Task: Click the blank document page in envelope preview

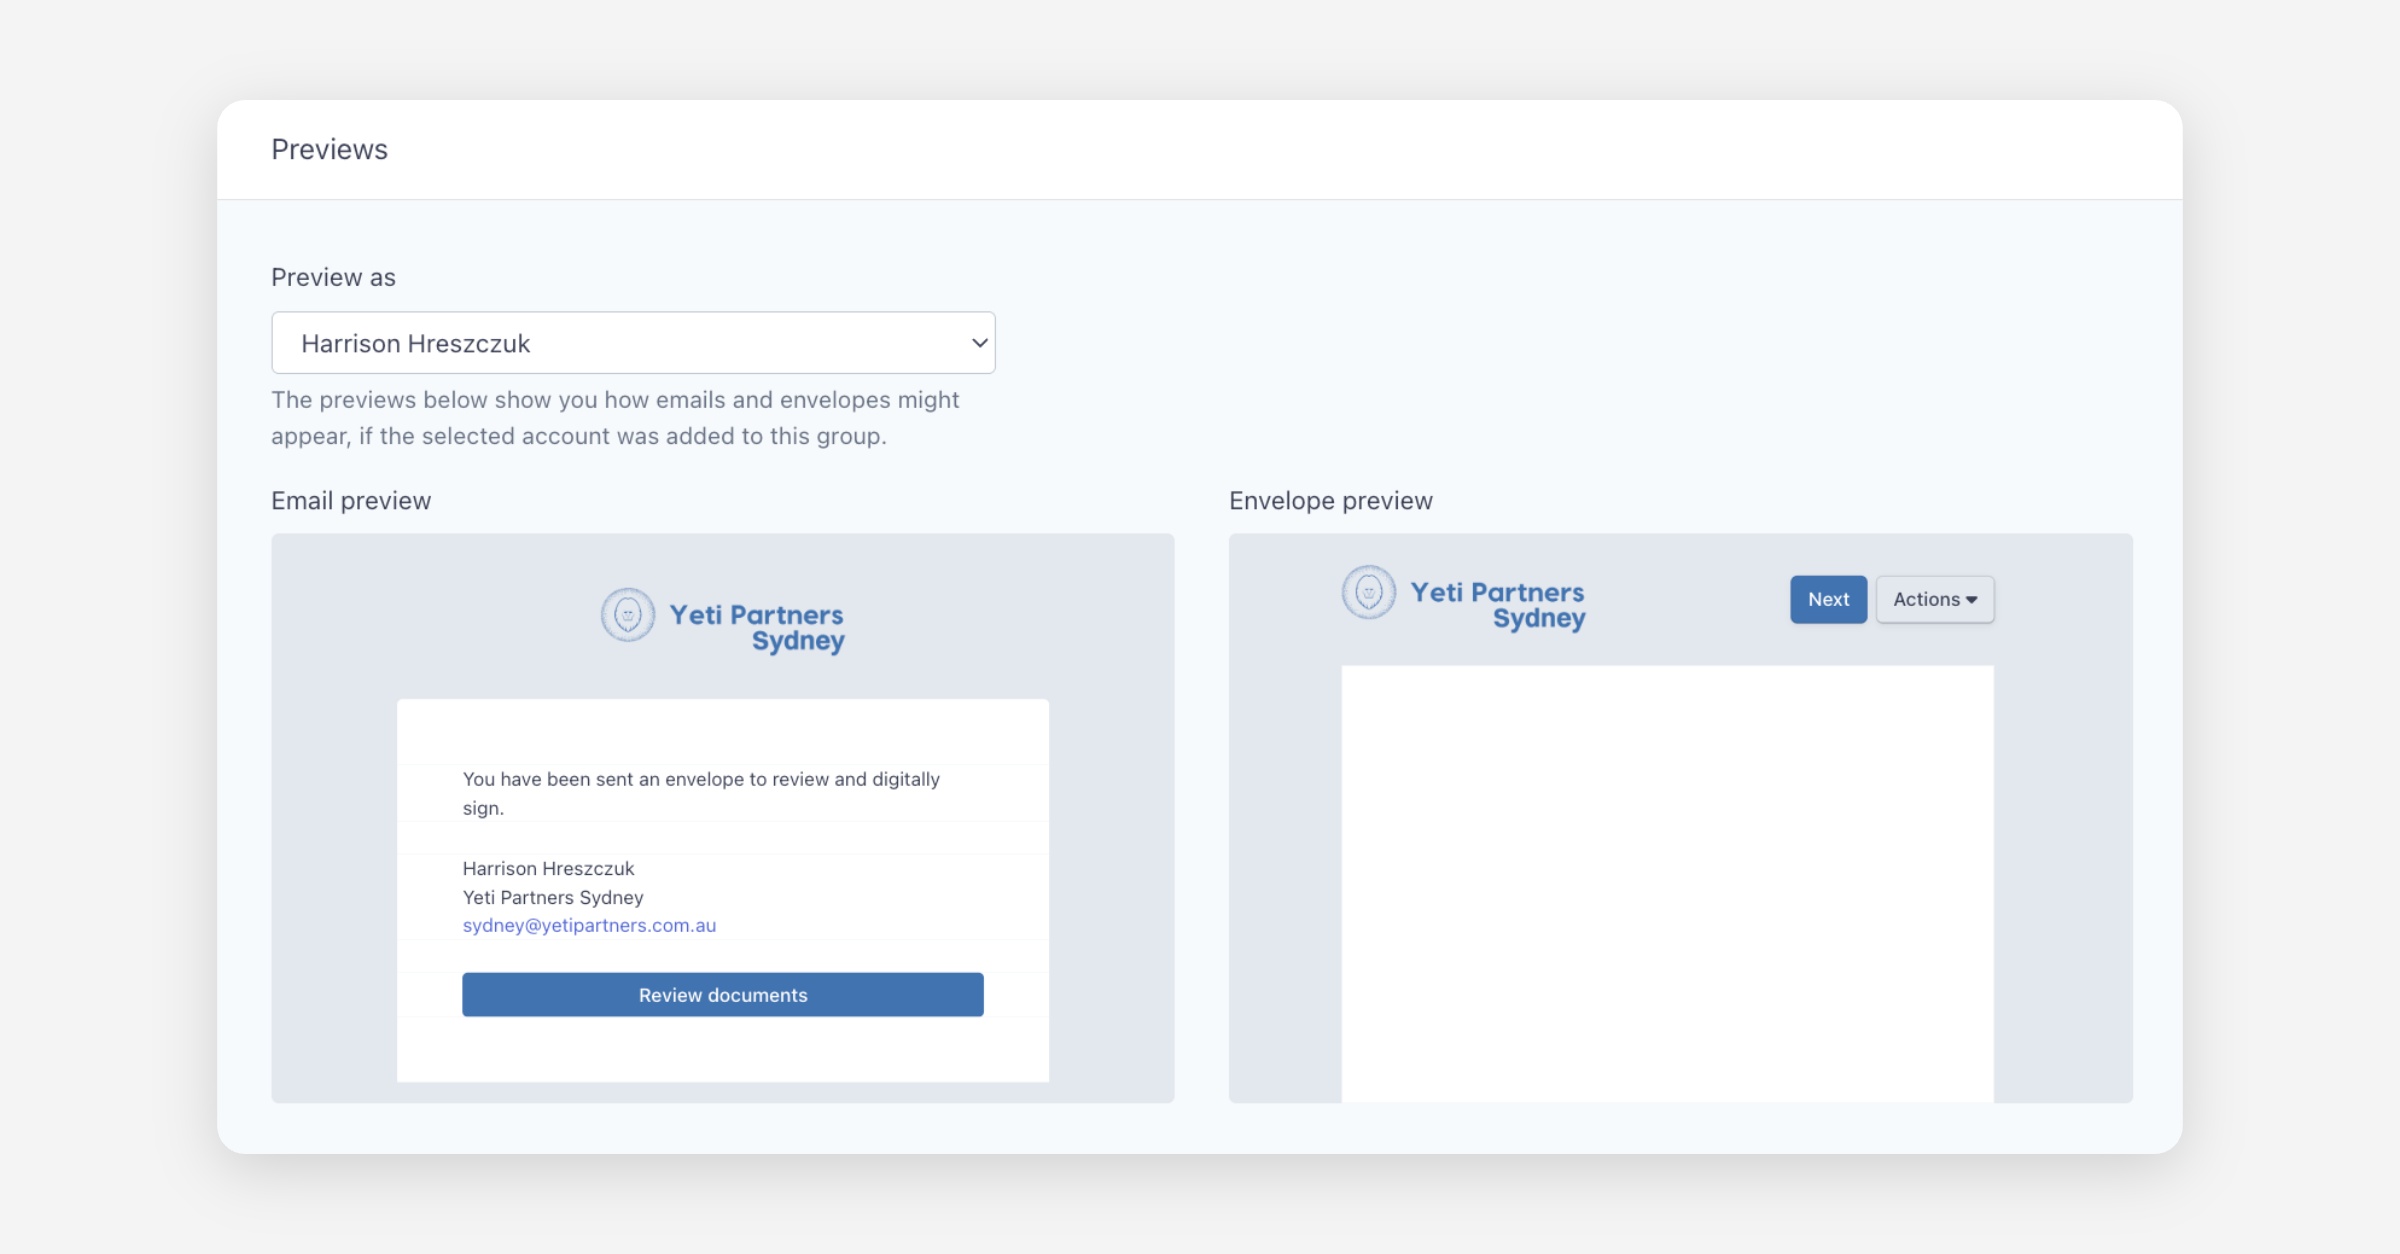Action: coord(1667,880)
